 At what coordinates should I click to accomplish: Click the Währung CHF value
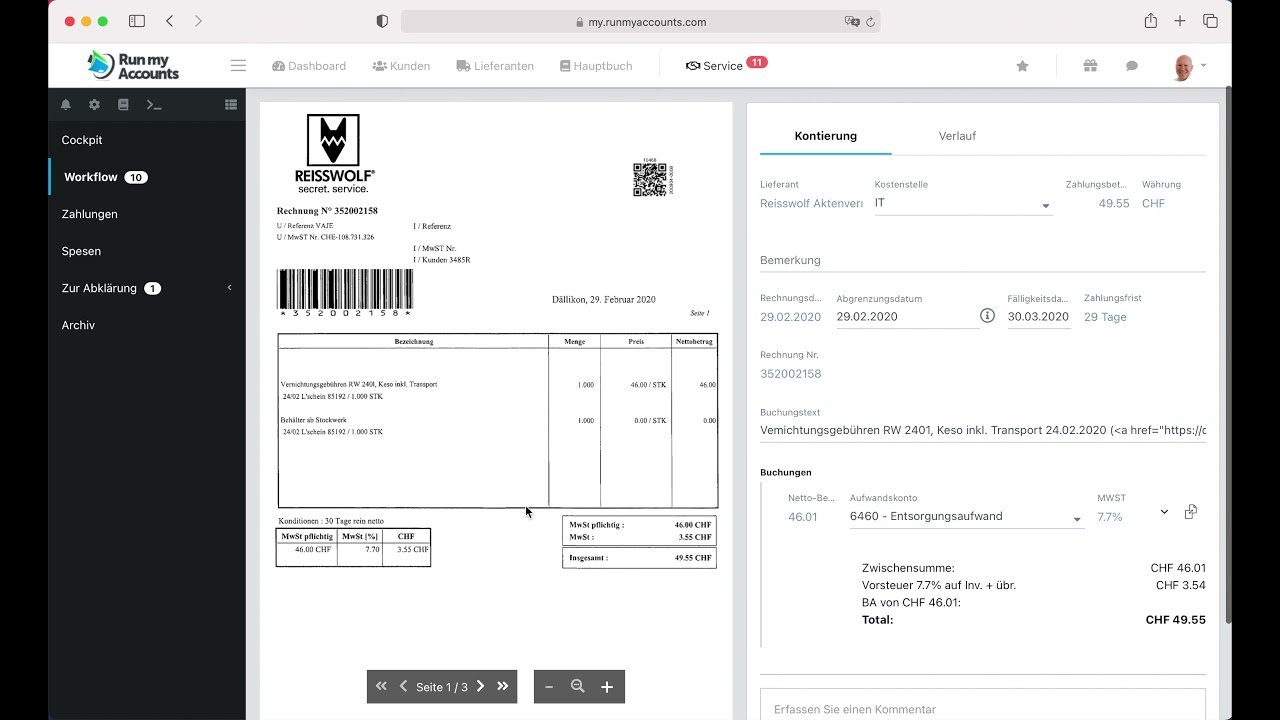click(1153, 203)
